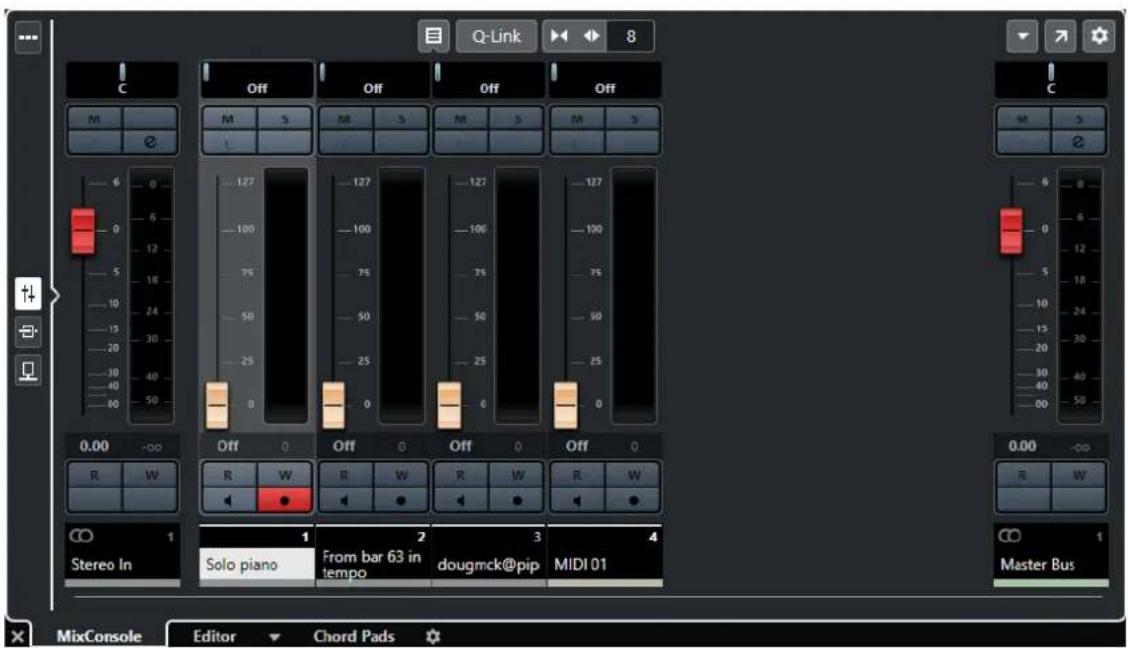Viewport: 1128px width, 648px height.
Task: Close the lower zone with X icon
Action: 17,636
